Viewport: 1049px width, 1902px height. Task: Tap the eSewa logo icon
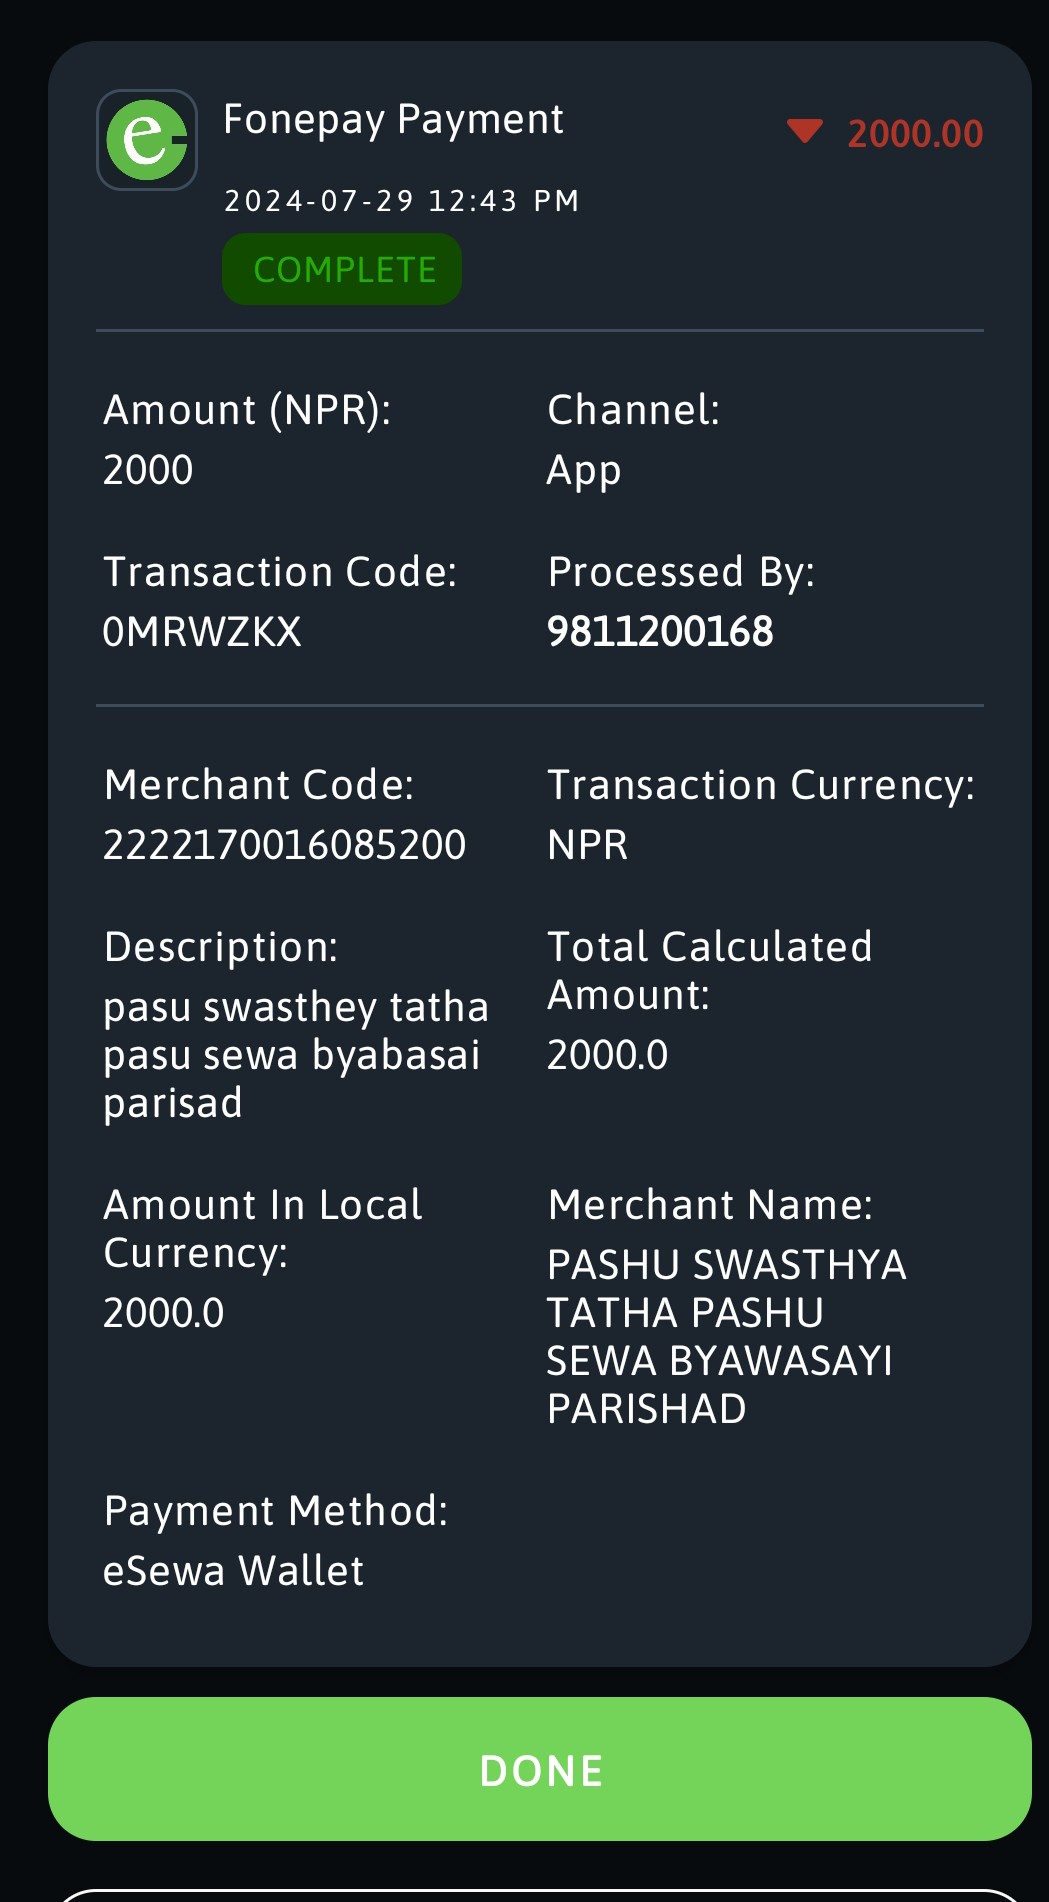[x=147, y=140]
